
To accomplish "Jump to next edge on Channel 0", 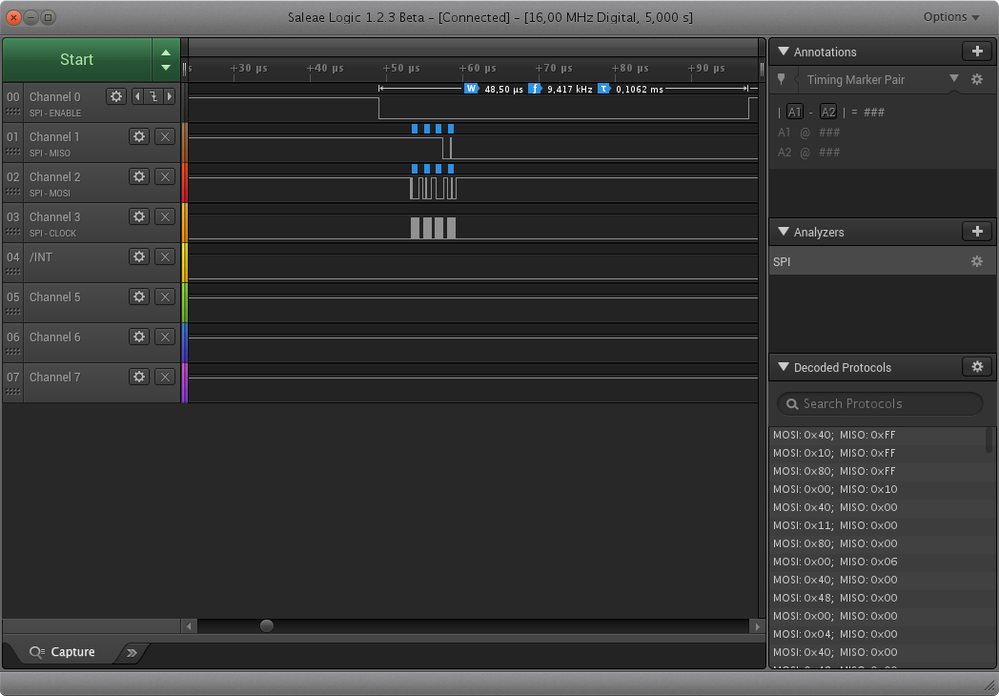I will point(169,97).
